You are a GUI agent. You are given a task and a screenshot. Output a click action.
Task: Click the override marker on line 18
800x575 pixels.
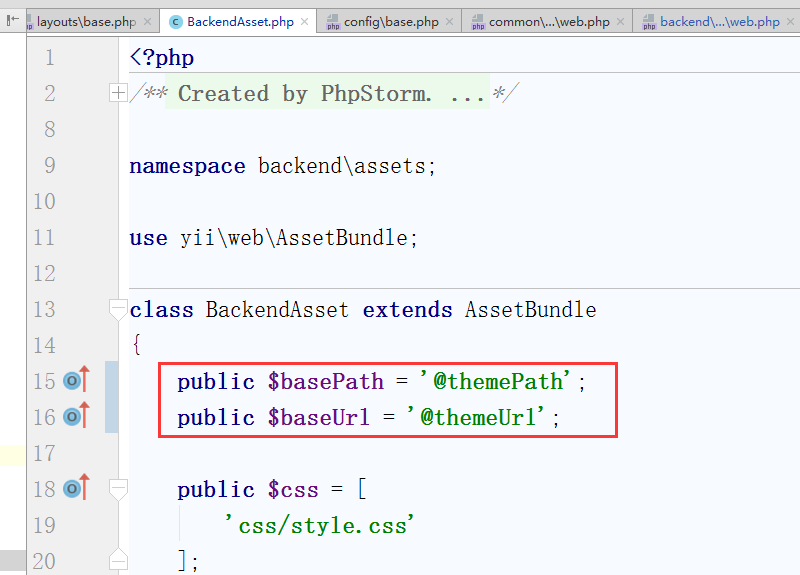[x=77, y=488]
